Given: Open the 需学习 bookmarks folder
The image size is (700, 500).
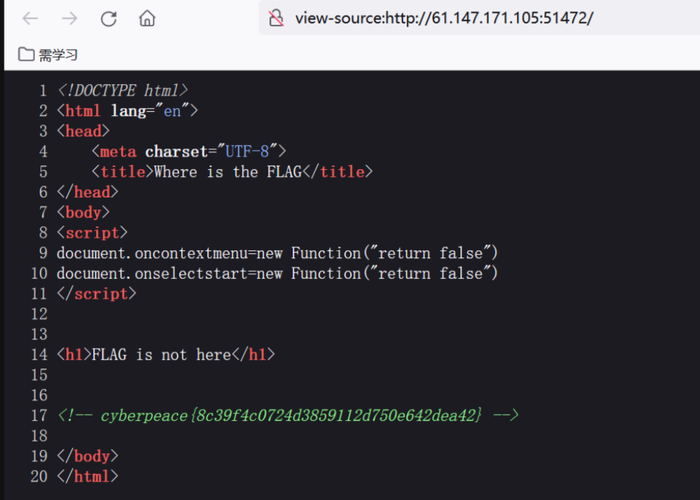Looking at the screenshot, I should click(48, 54).
